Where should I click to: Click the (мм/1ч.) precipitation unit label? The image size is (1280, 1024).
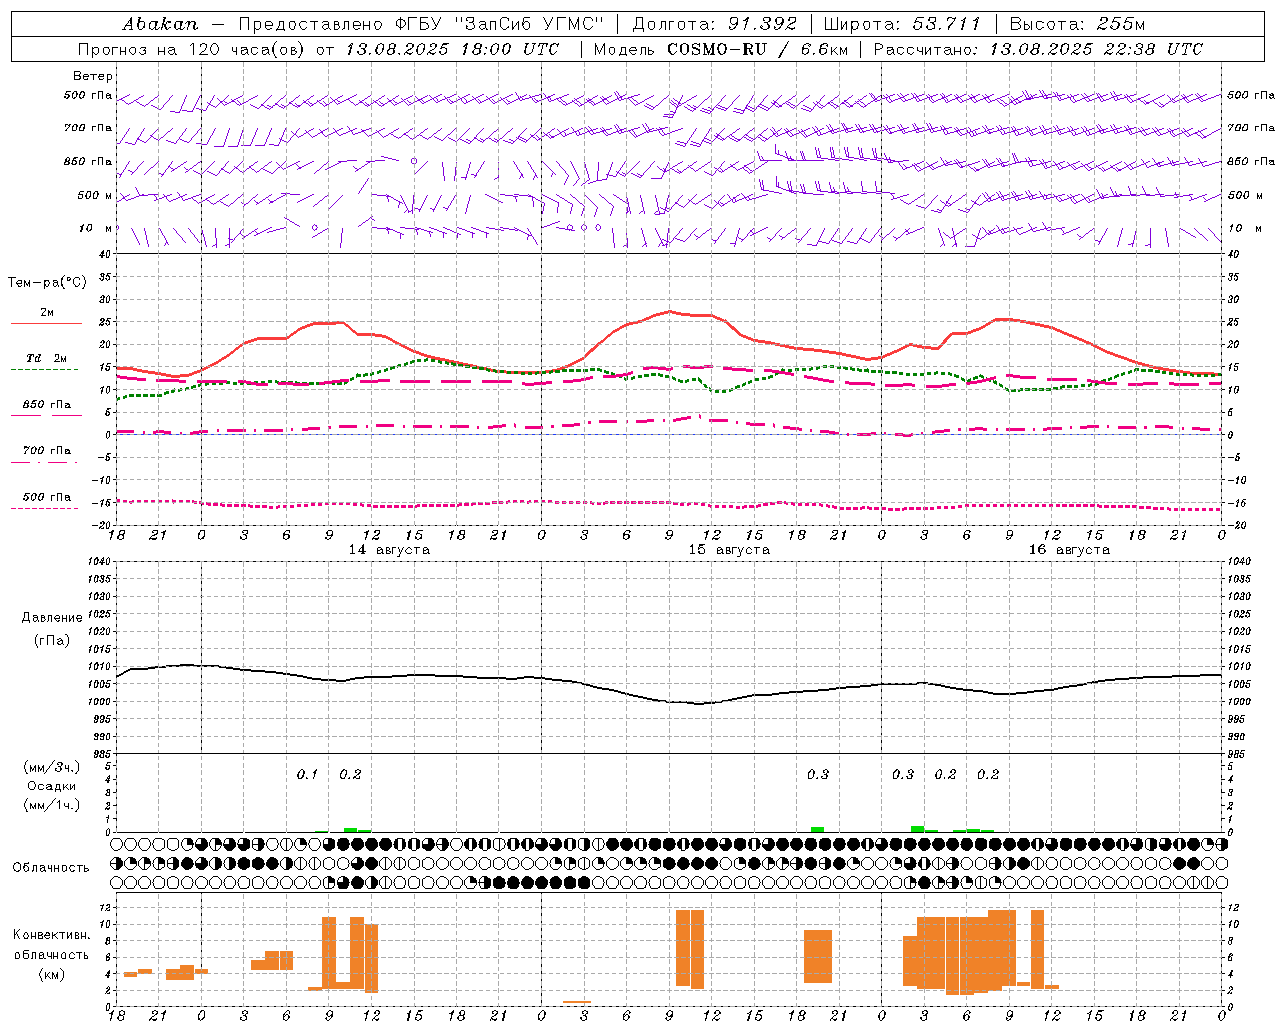[52, 805]
